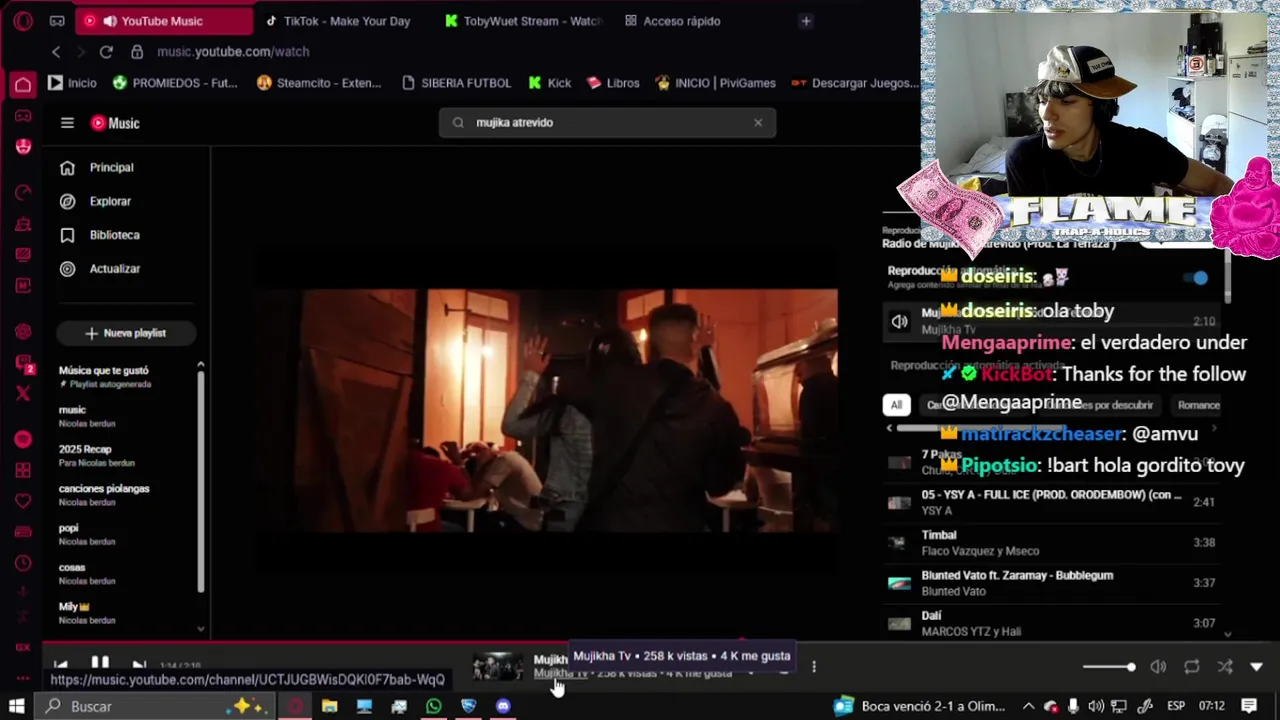Adjust the volume slider

pyautogui.click(x=1109, y=667)
